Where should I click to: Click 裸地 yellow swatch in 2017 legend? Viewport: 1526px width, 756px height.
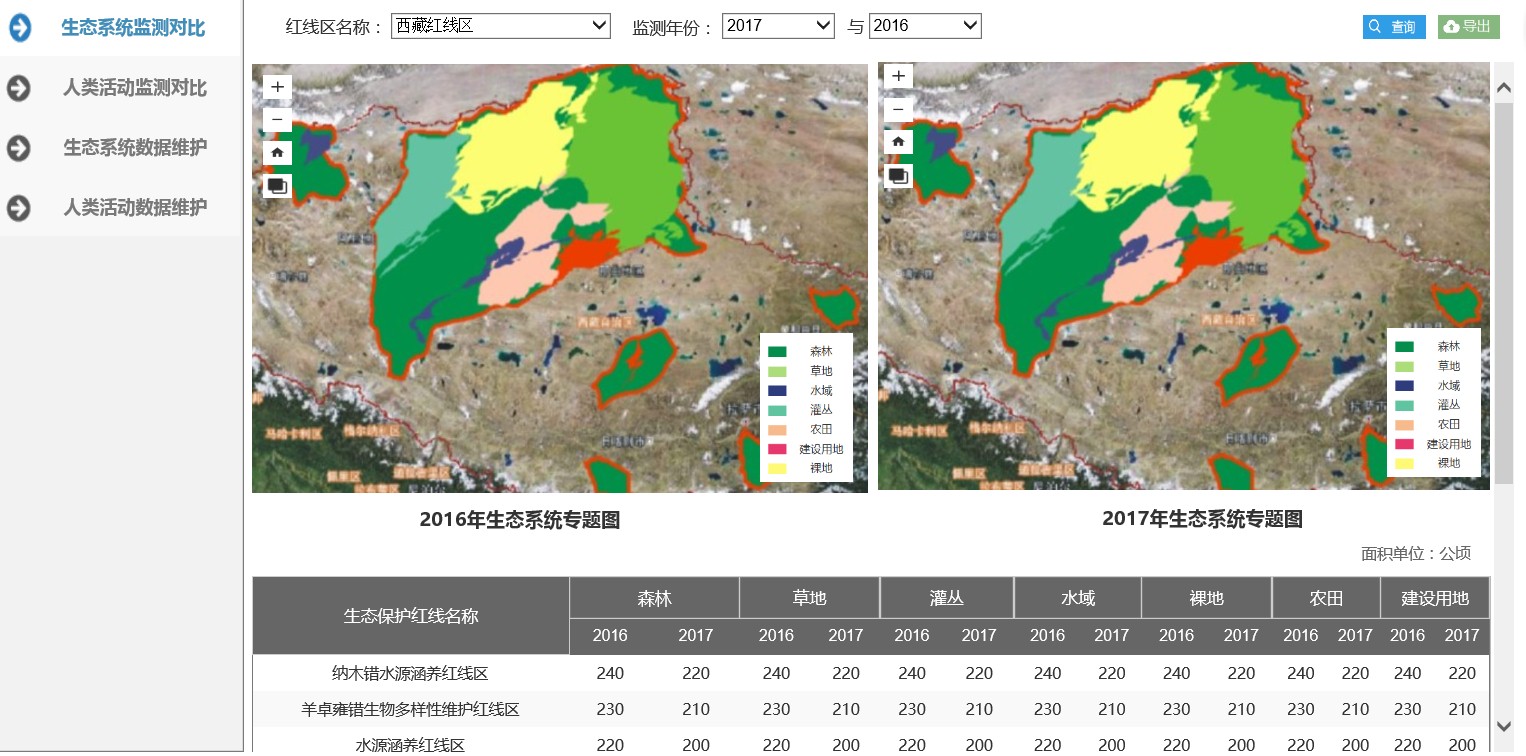point(1404,464)
